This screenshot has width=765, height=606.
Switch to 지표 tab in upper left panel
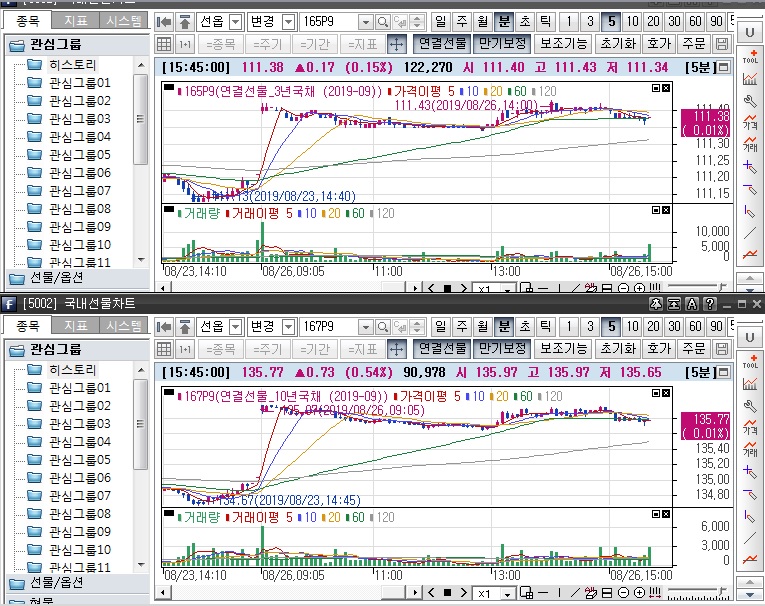pyautogui.click(x=75, y=21)
